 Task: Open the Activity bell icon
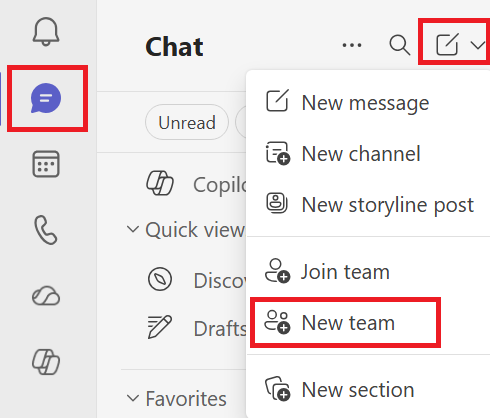(46, 31)
